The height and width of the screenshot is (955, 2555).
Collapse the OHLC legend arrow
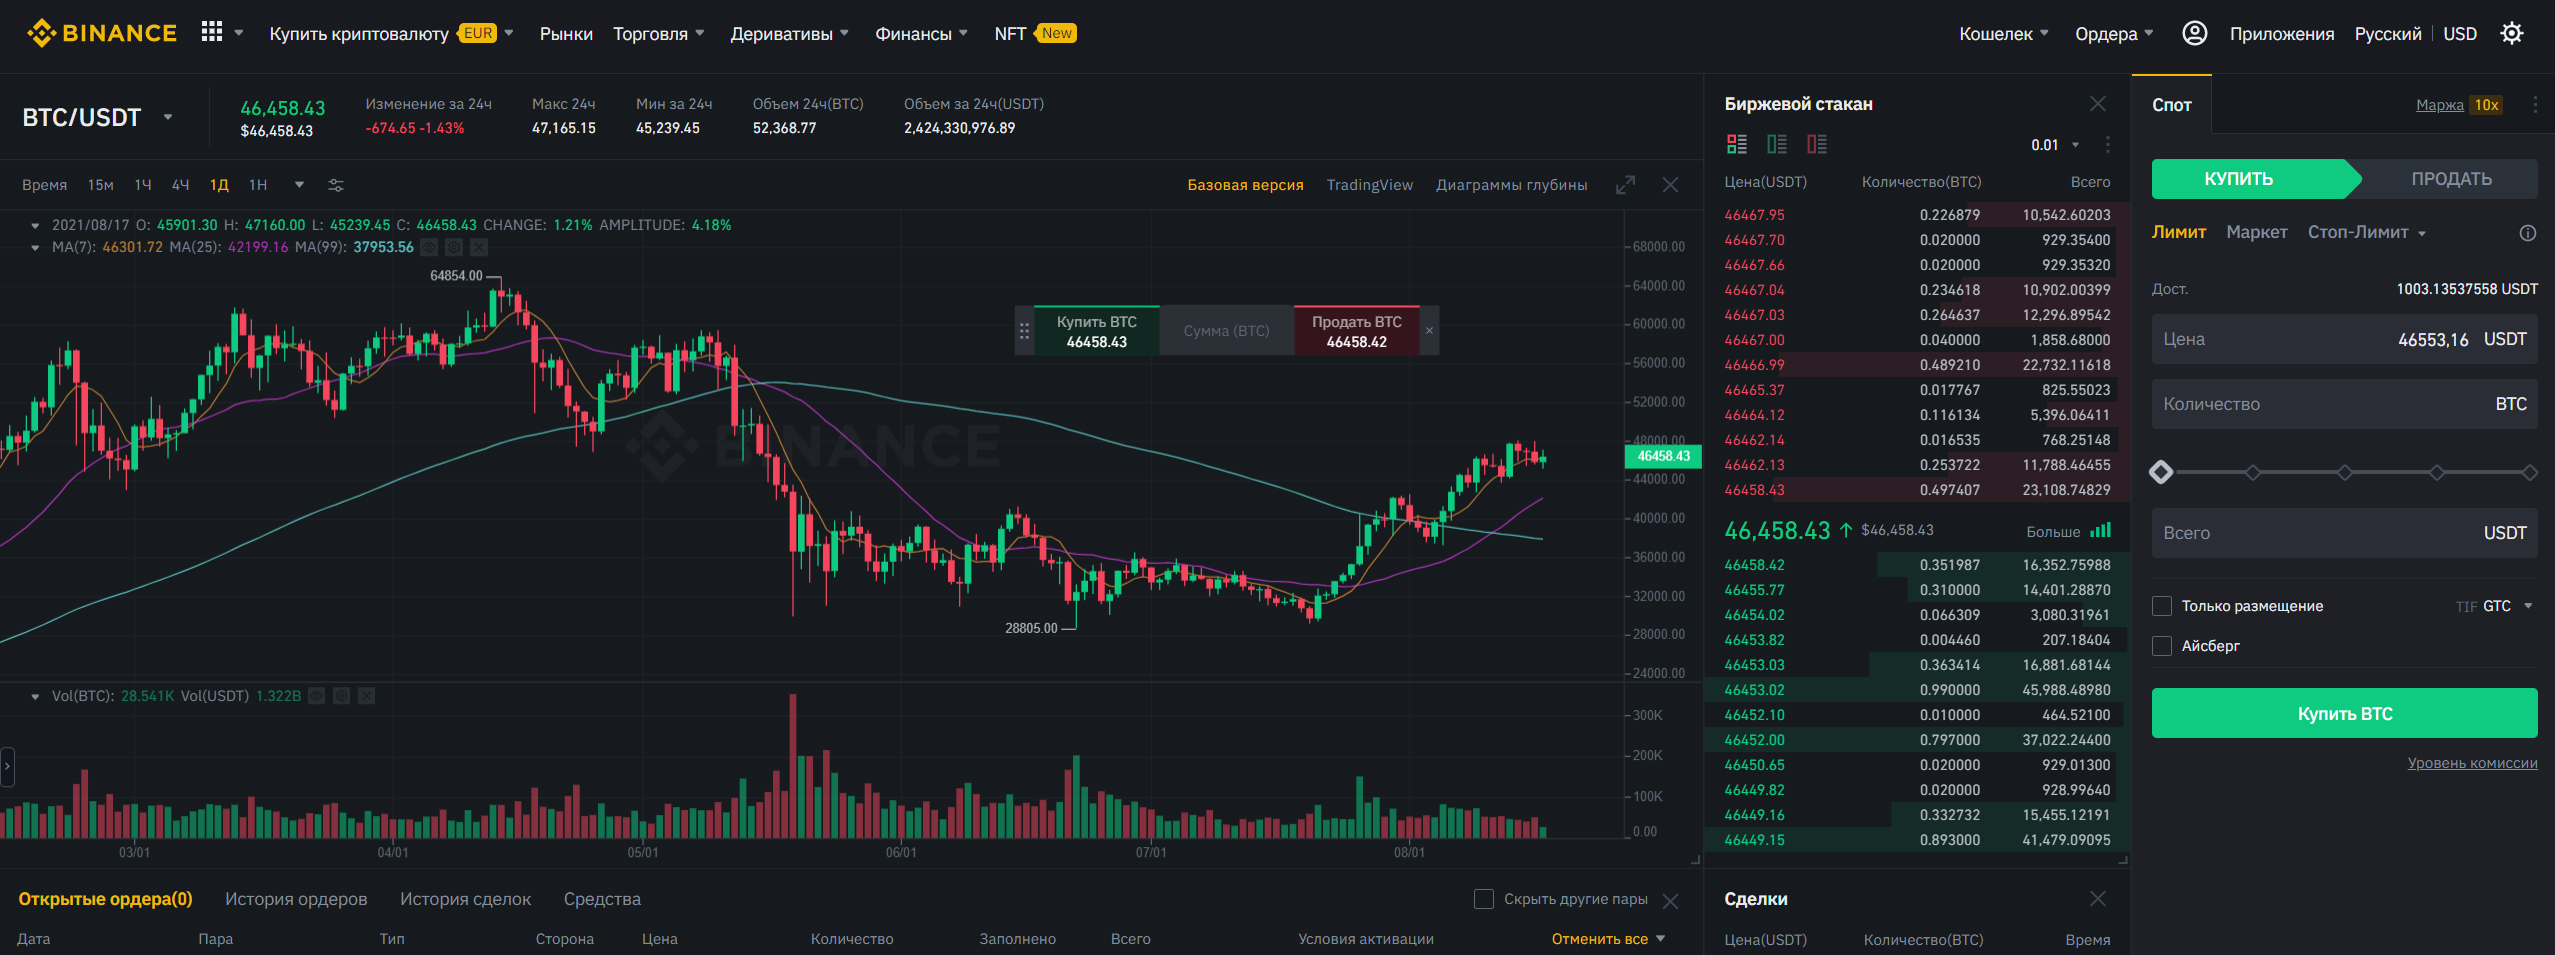pos(35,226)
